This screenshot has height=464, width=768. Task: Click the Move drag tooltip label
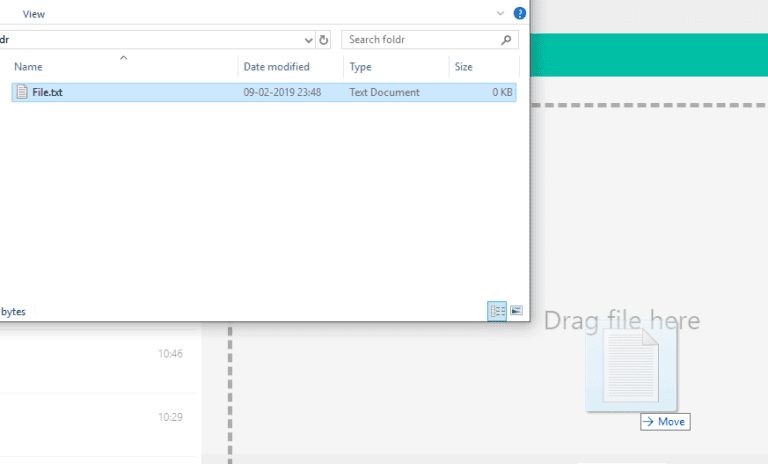click(x=665, y=422)
